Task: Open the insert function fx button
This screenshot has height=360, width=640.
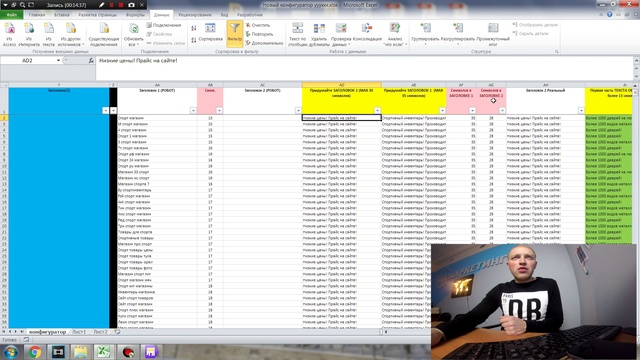Action: point(91,60)
